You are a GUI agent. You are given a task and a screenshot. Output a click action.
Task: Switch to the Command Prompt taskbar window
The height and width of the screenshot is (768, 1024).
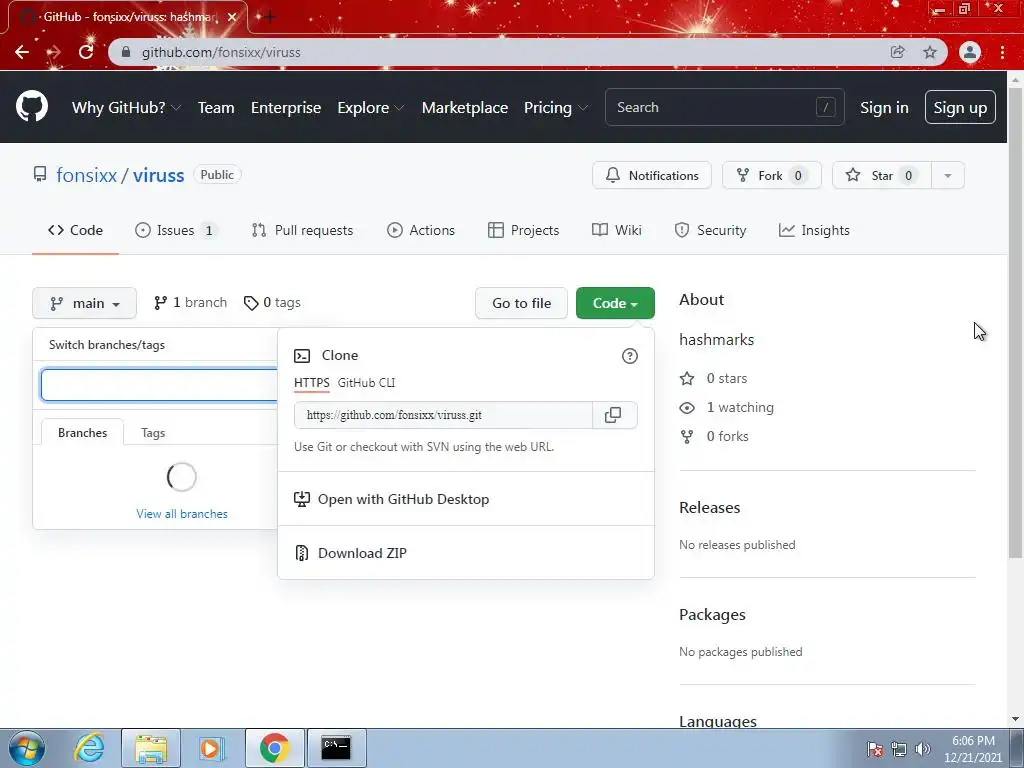tap(336, 748)
